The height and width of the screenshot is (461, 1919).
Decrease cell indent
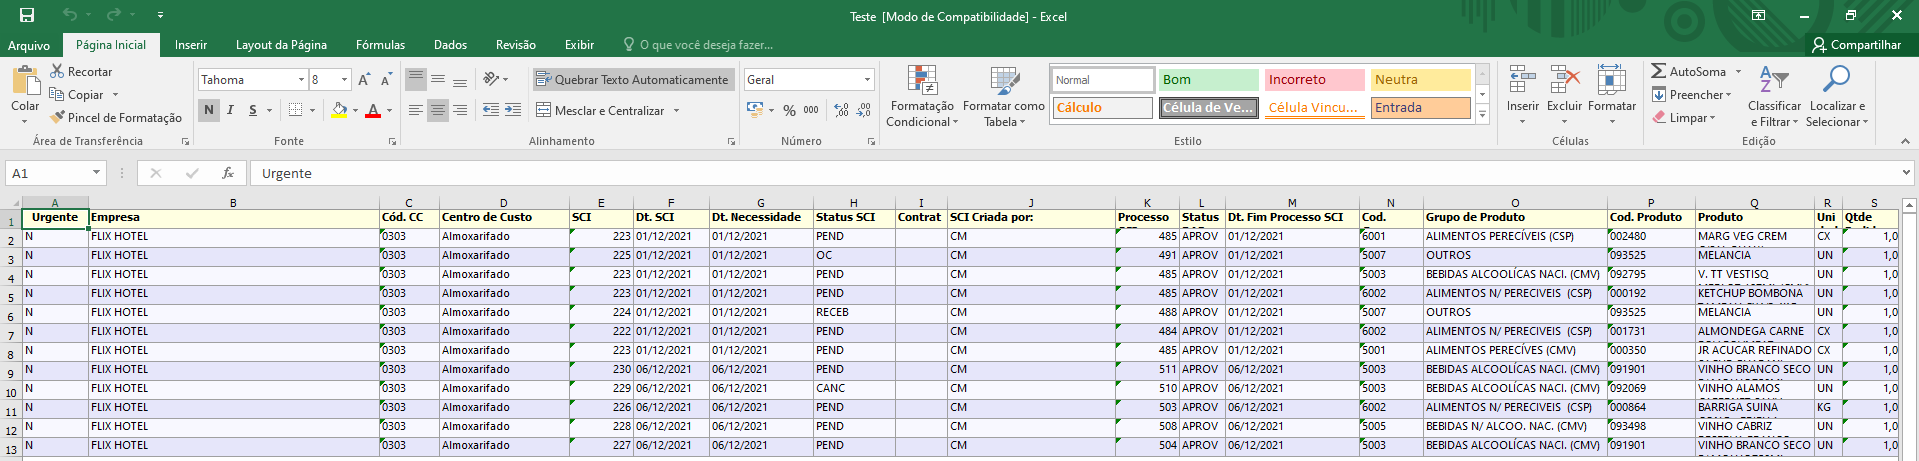click(x=491, y=110)
